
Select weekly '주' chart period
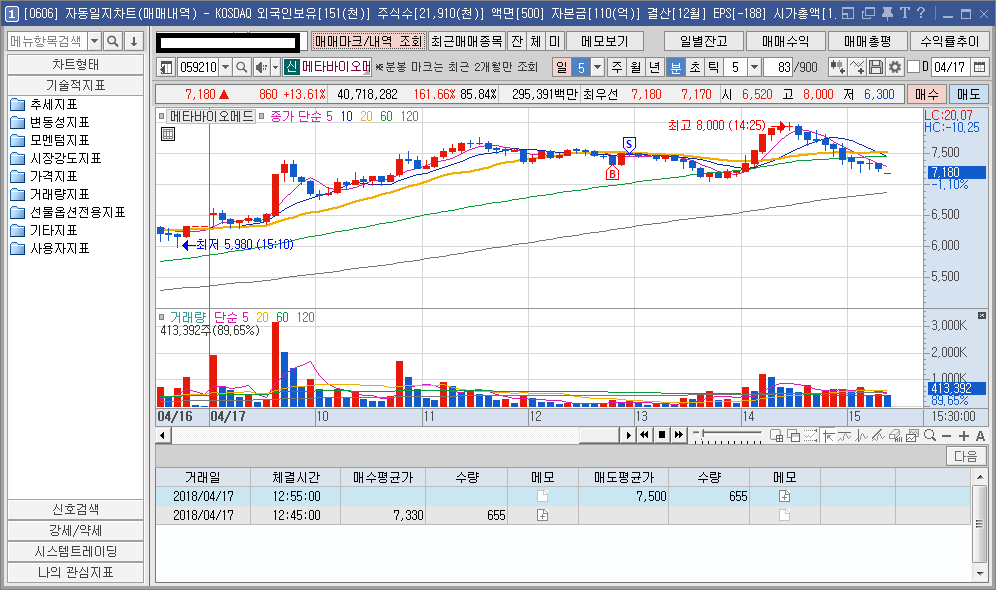pyautogui.click(x=617, y=67)
